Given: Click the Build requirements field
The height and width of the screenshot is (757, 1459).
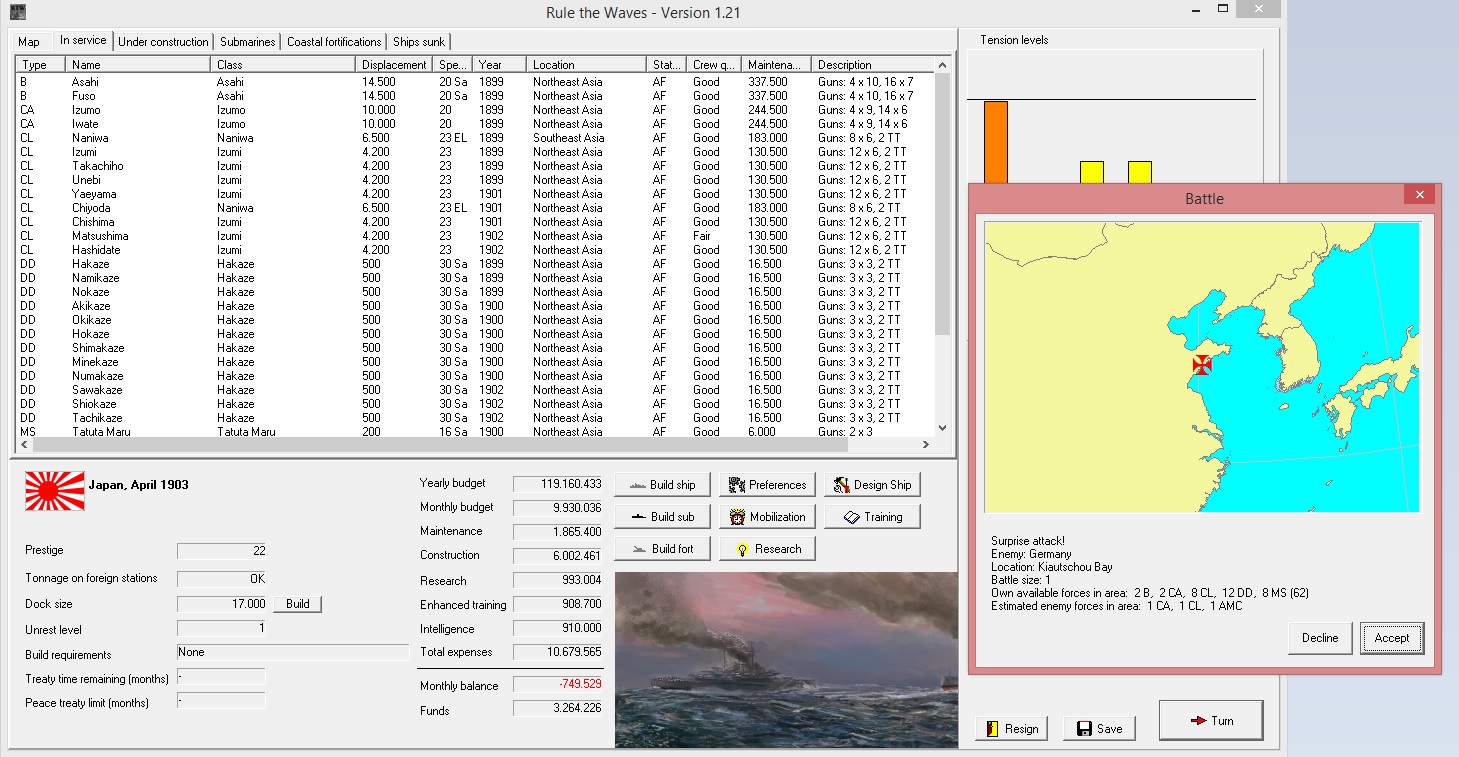Looking at the screenshot, I should point(293,652).
